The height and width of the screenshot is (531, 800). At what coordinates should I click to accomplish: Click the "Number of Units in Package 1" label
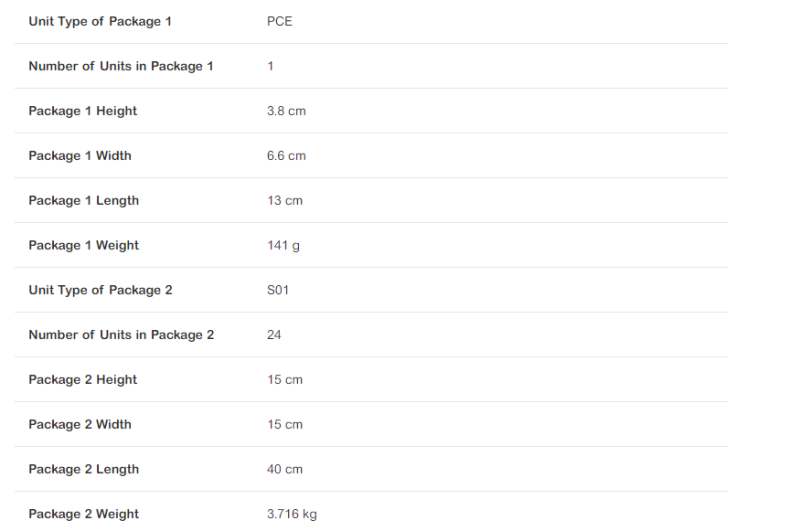tap(121, 66)
